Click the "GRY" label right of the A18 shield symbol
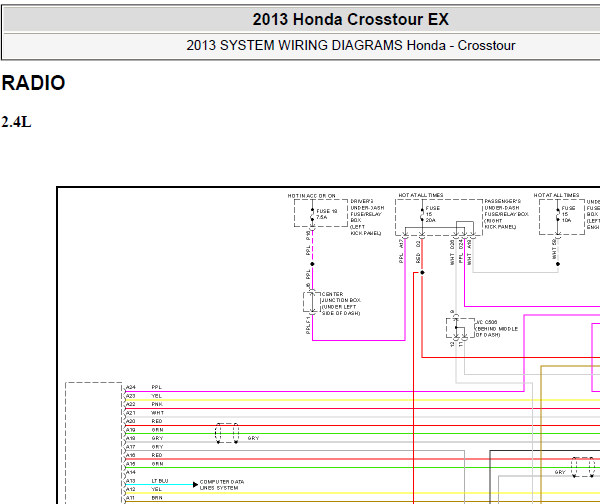 point(253,438)
